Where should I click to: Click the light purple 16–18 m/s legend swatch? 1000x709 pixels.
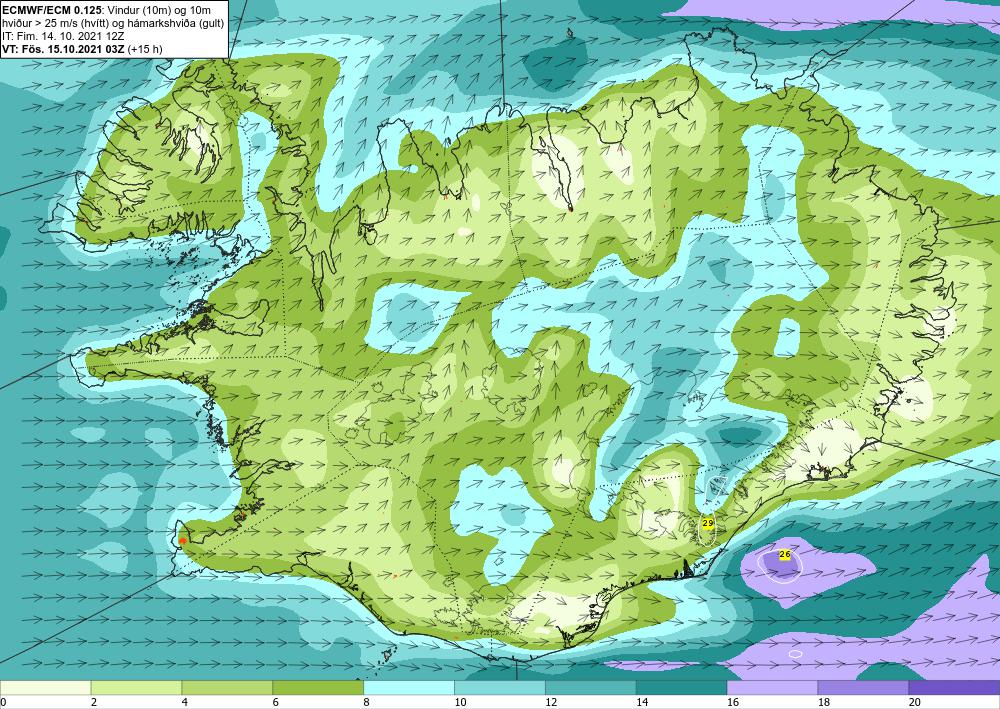[x=772, y=687]
